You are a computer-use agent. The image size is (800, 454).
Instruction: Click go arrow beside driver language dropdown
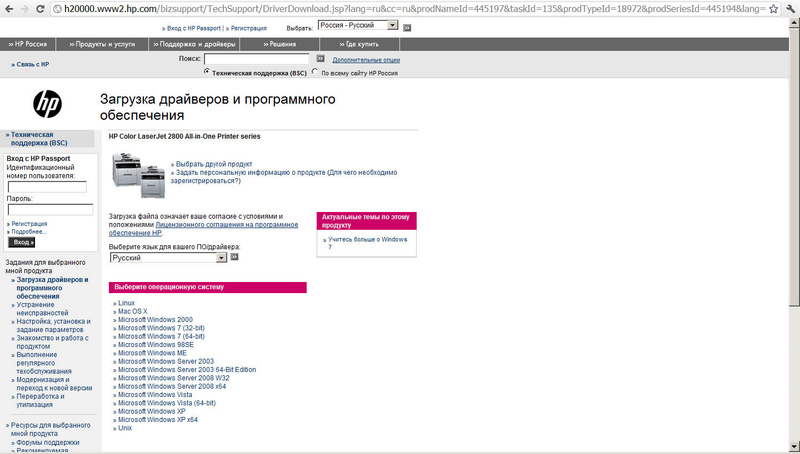pyautogui.click(x=234, y=257)
